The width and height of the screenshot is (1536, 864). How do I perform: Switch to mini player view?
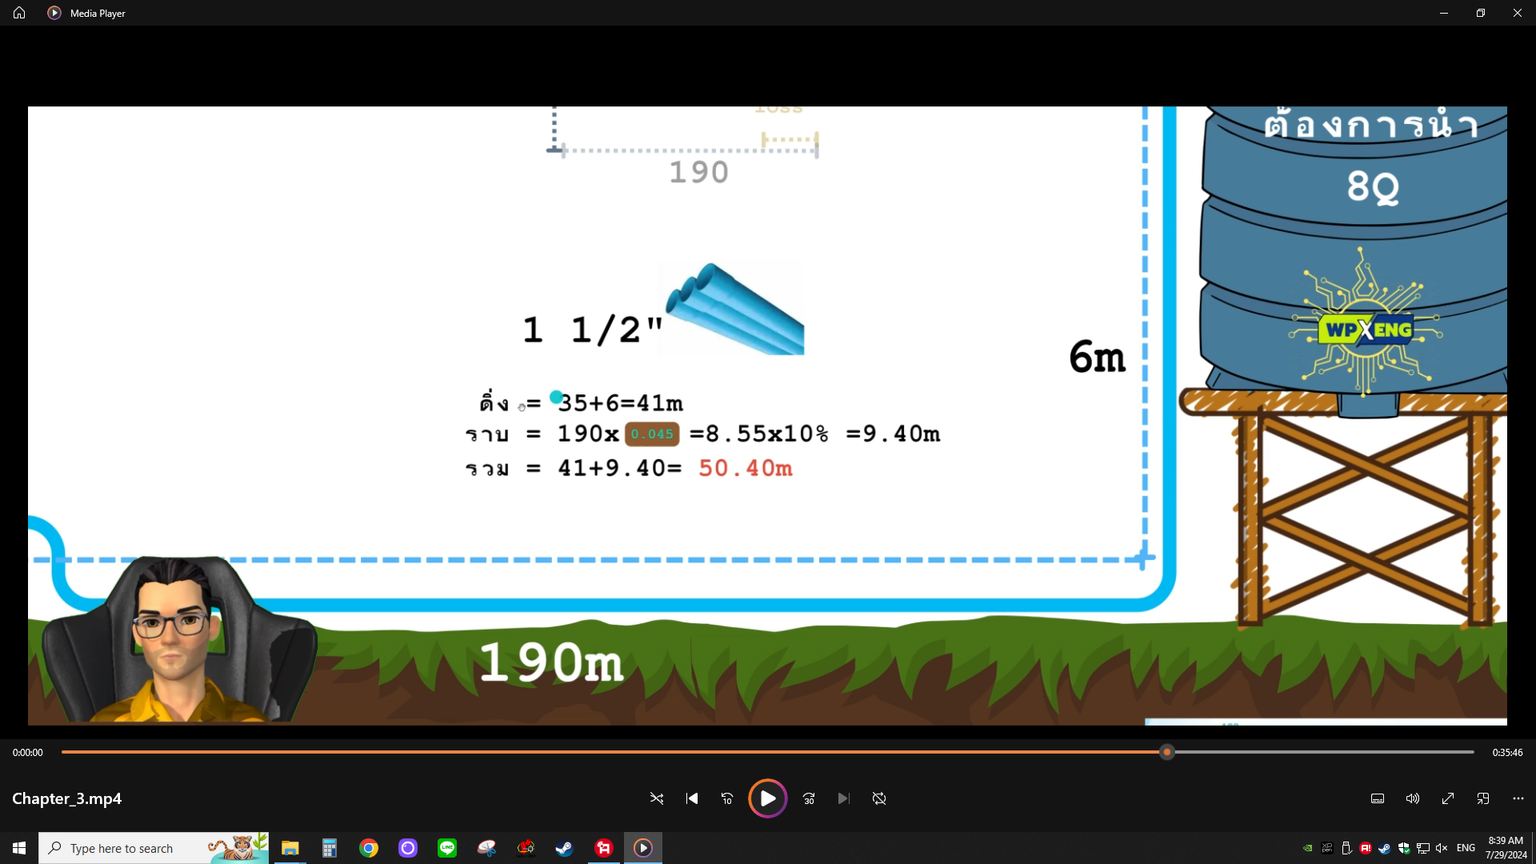[1483, 799]
